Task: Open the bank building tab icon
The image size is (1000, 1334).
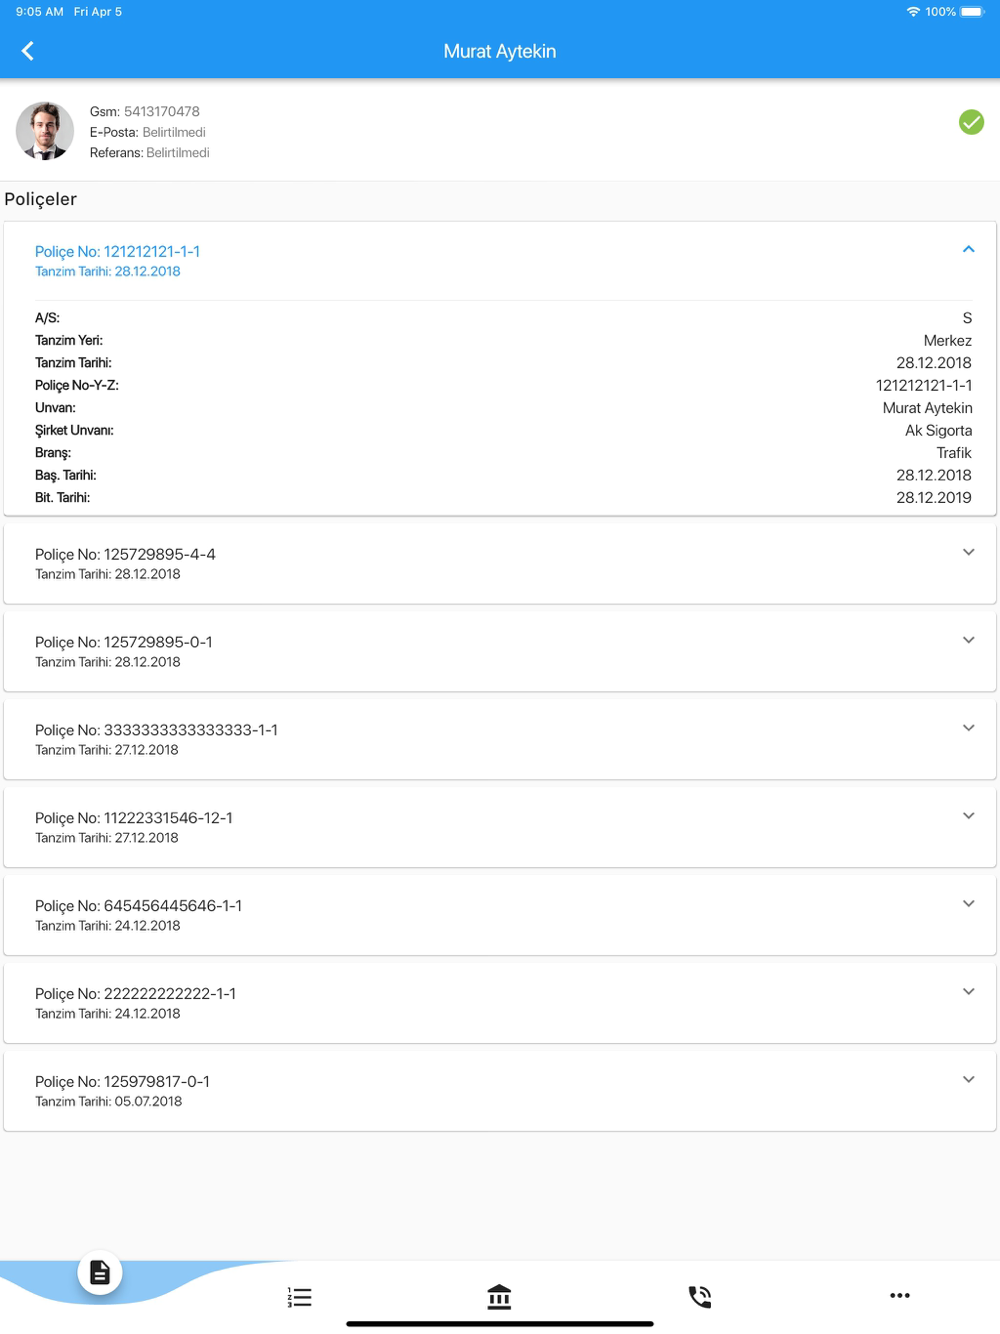Action: coord(499,1297)
